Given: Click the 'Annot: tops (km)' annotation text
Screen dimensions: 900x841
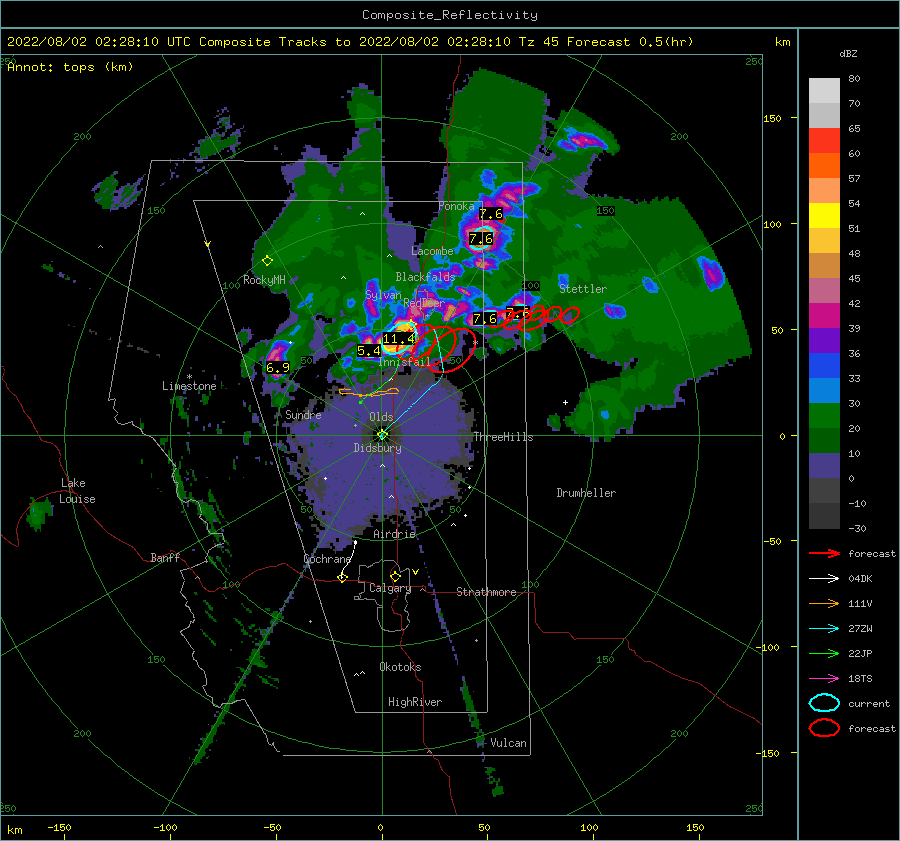Looking at the screenshot, I should (70, 67).
